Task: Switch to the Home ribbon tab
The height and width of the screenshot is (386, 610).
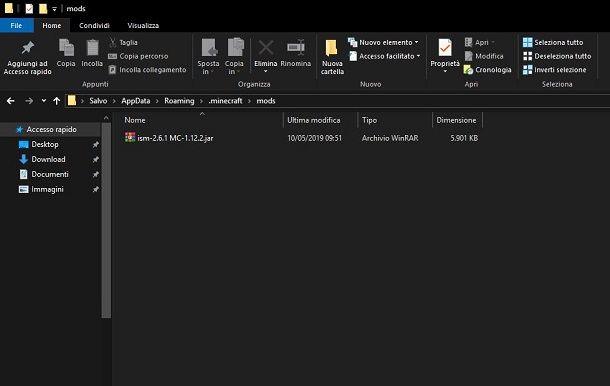Action: click(x=52, y=25)
